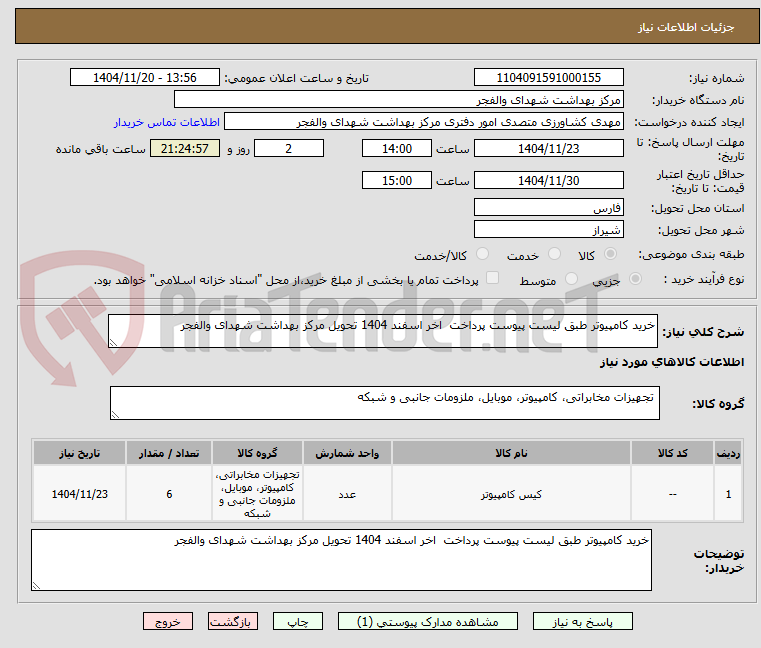Click the بازگشت back button
The height and width of the screenshot is (648, 761).
click(x=232, y=621)
